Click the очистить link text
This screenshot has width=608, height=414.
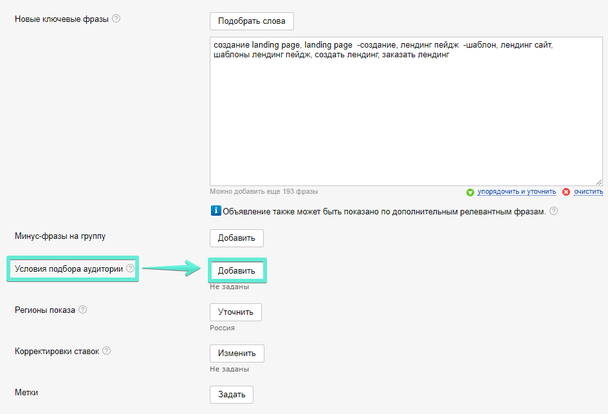[589, 191]
